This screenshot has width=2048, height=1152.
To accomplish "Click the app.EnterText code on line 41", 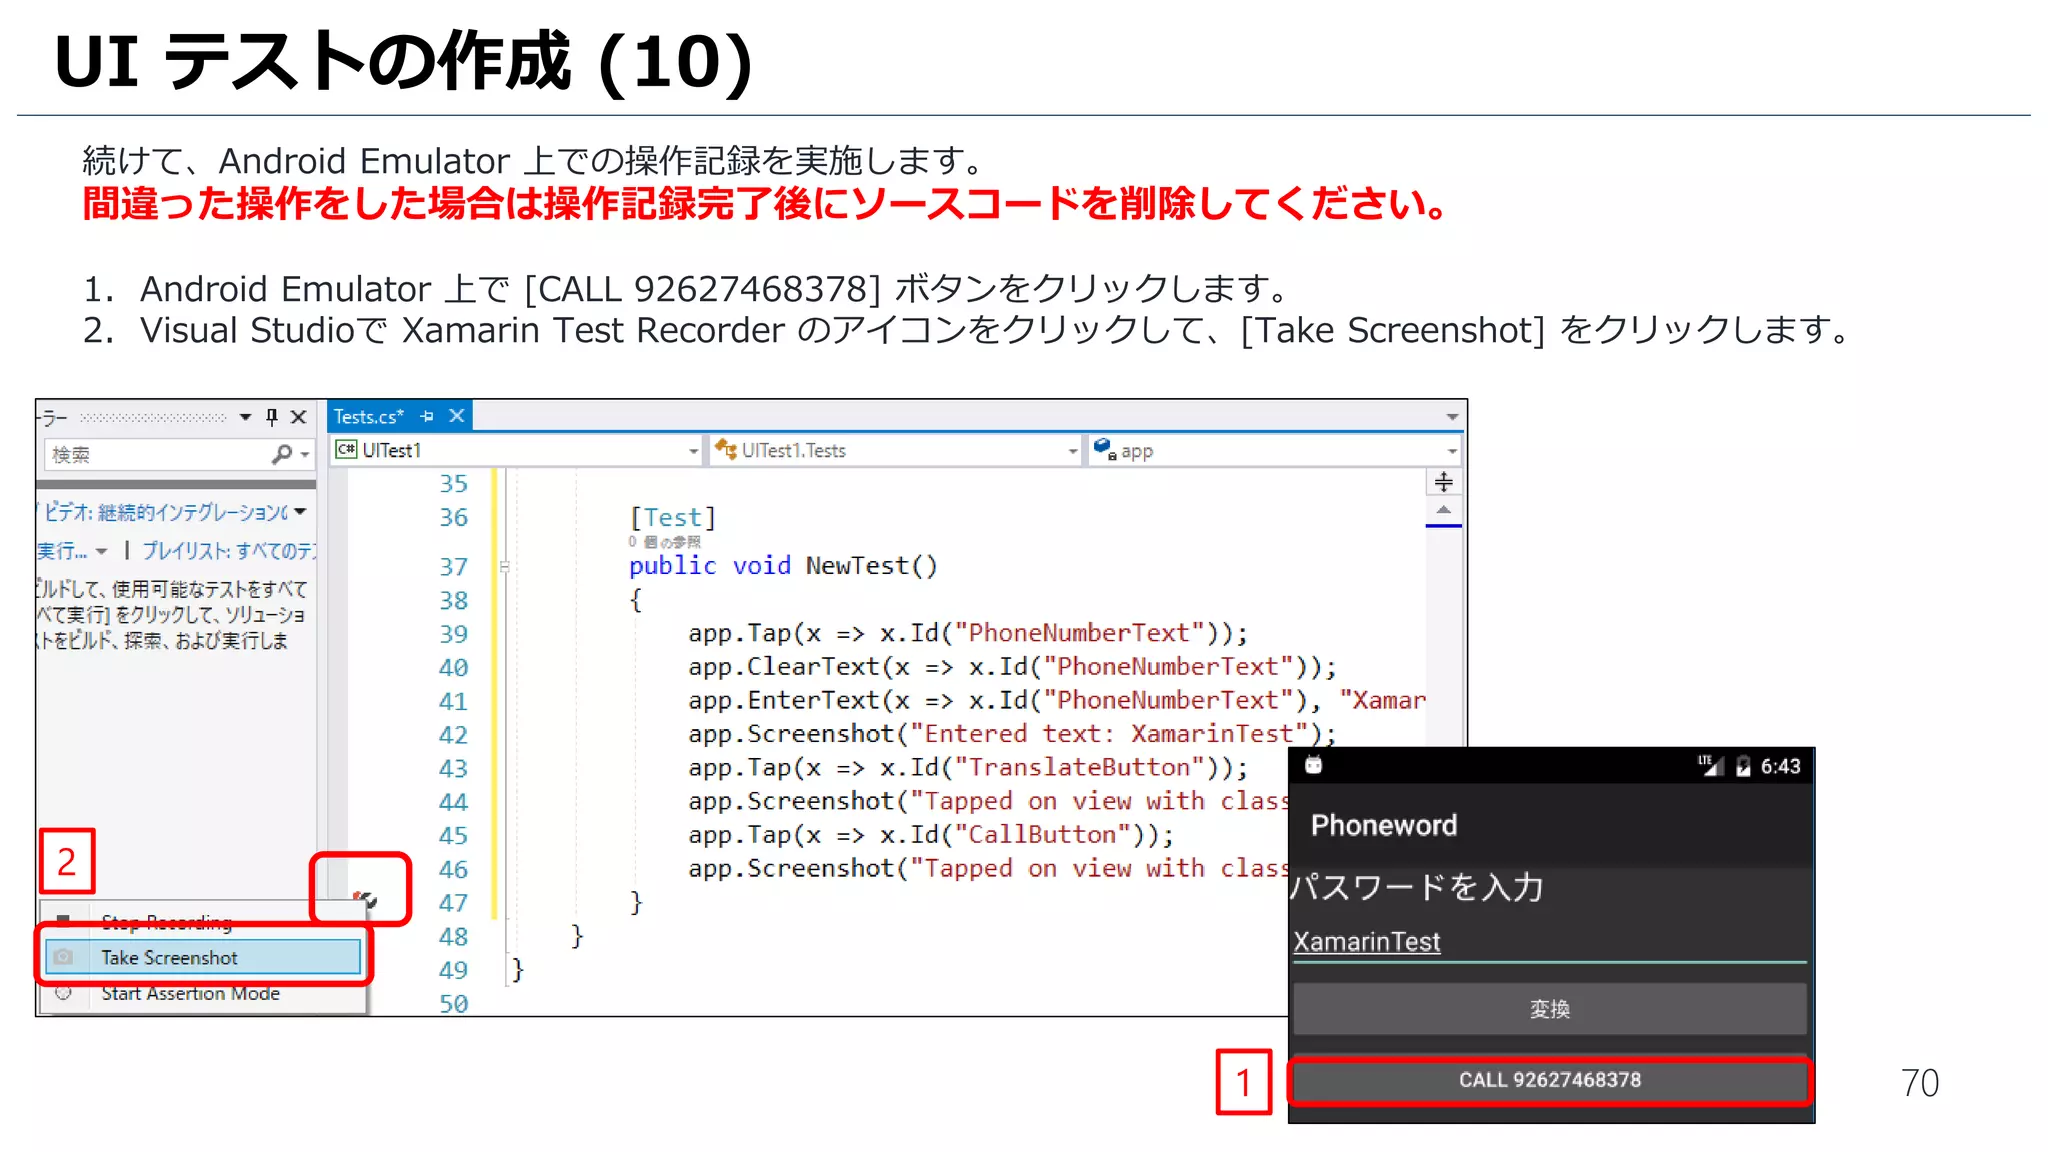I will coord(1057,701).
